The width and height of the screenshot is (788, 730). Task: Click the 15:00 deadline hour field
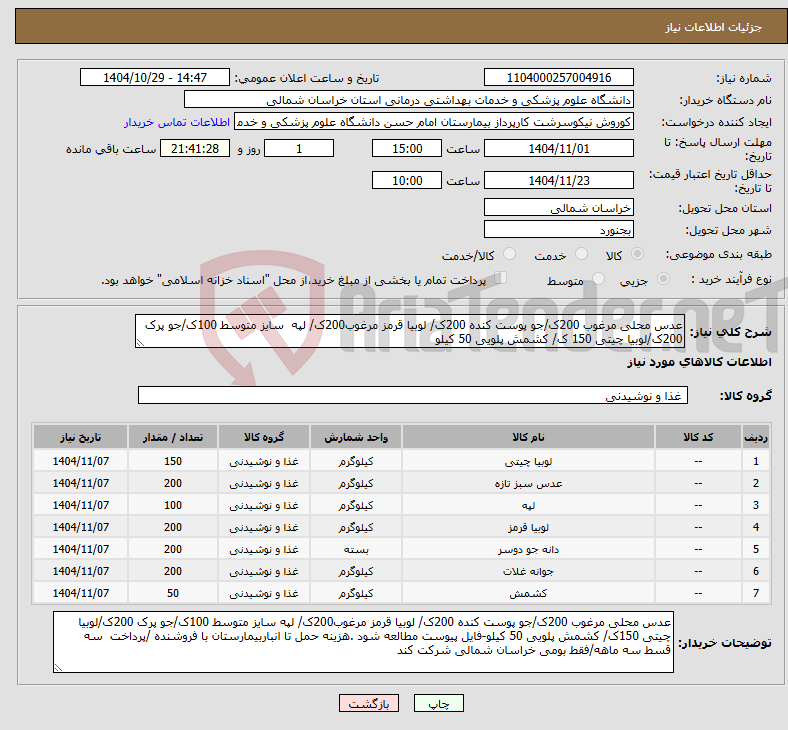pos(407,149)
